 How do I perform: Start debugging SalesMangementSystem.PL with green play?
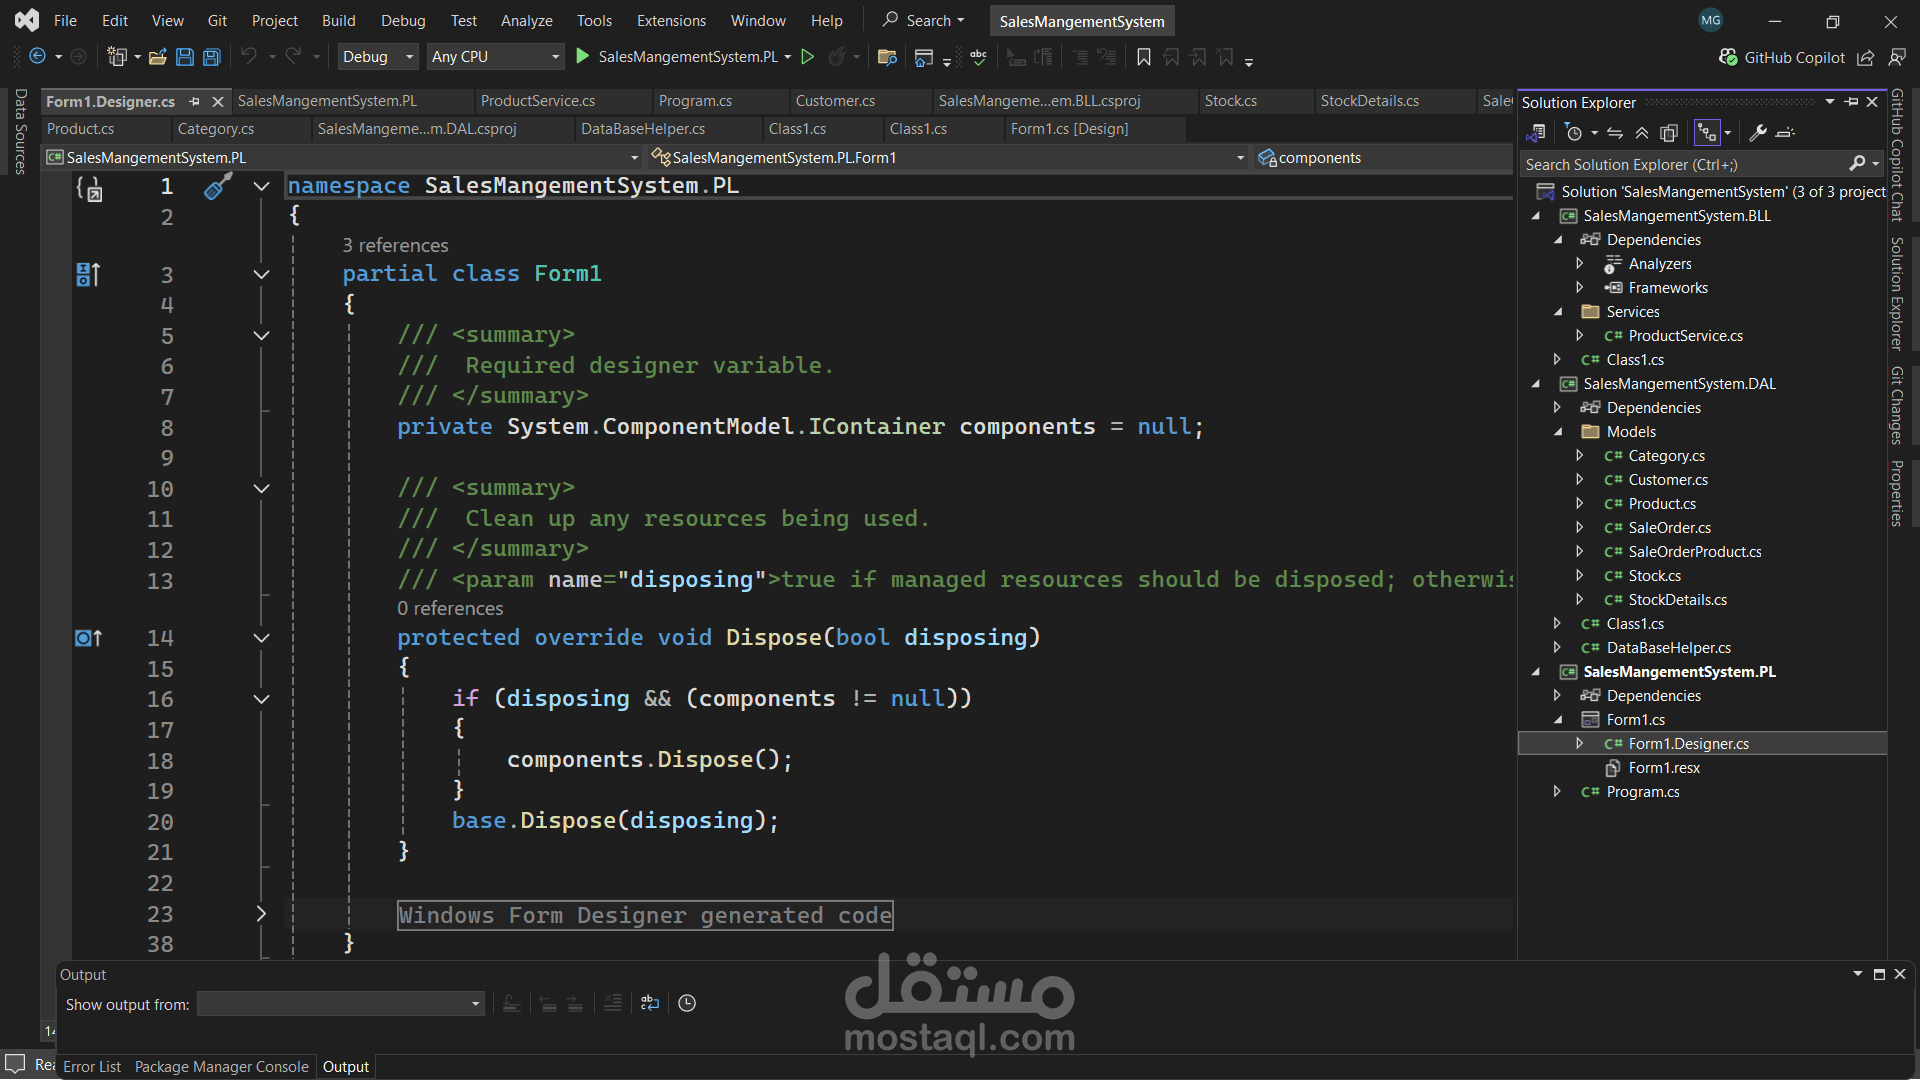(x=583, y=57)
